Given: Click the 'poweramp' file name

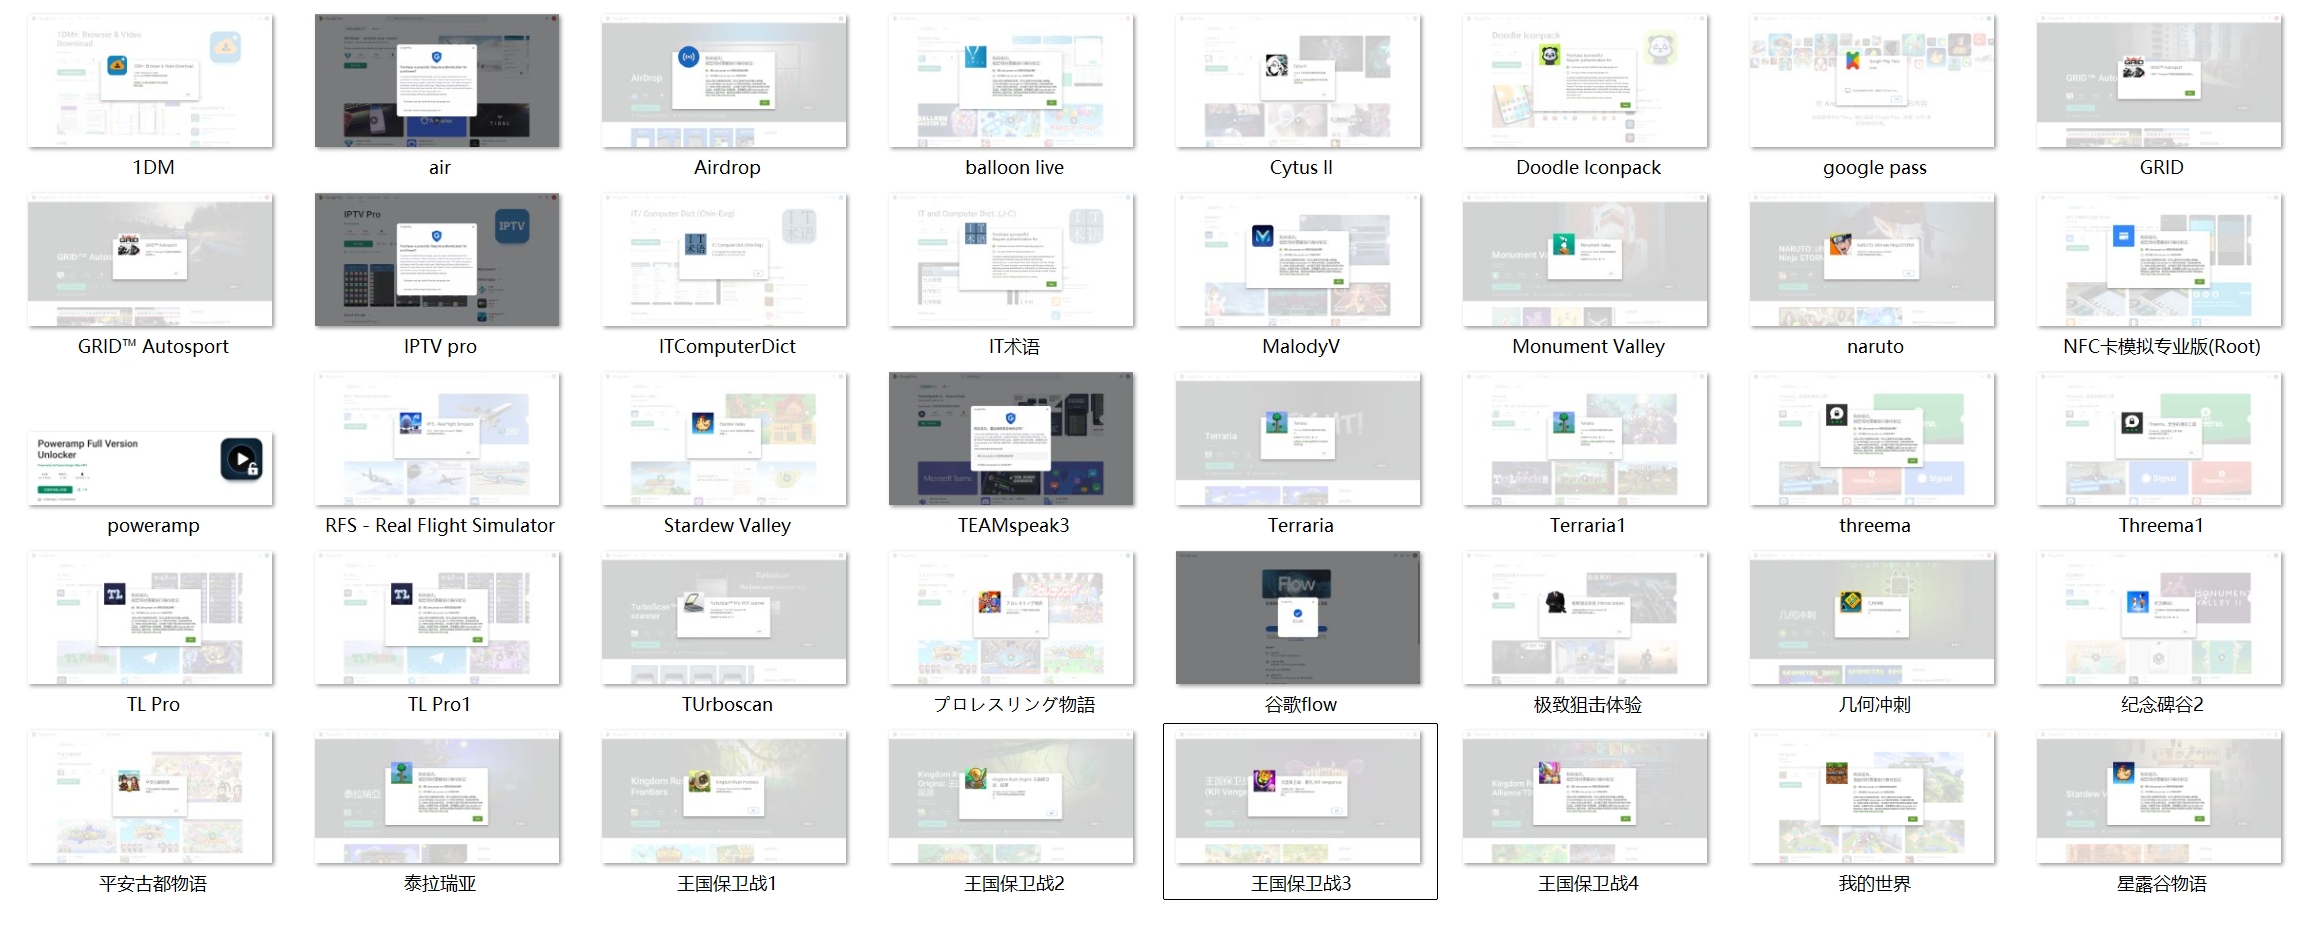Looking at the screenshot, I should coord(153,526).
